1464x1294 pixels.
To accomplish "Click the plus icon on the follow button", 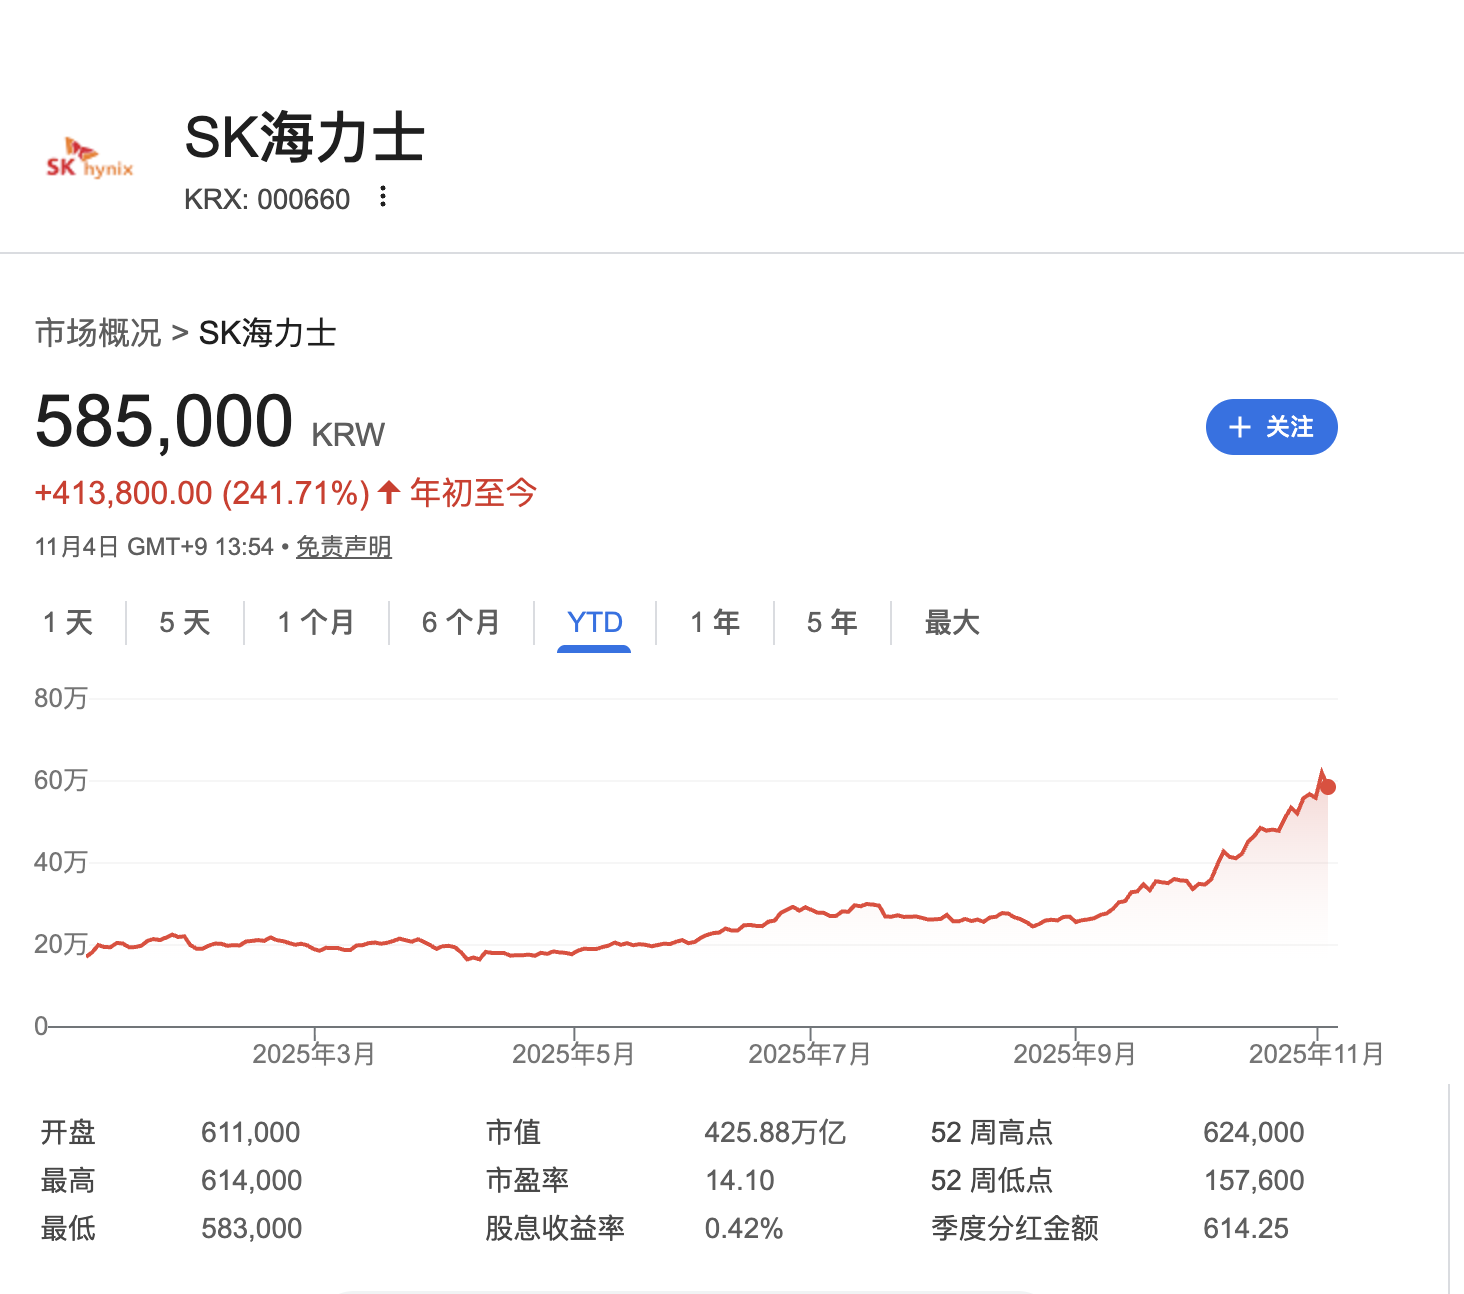I will point(1239,427).
